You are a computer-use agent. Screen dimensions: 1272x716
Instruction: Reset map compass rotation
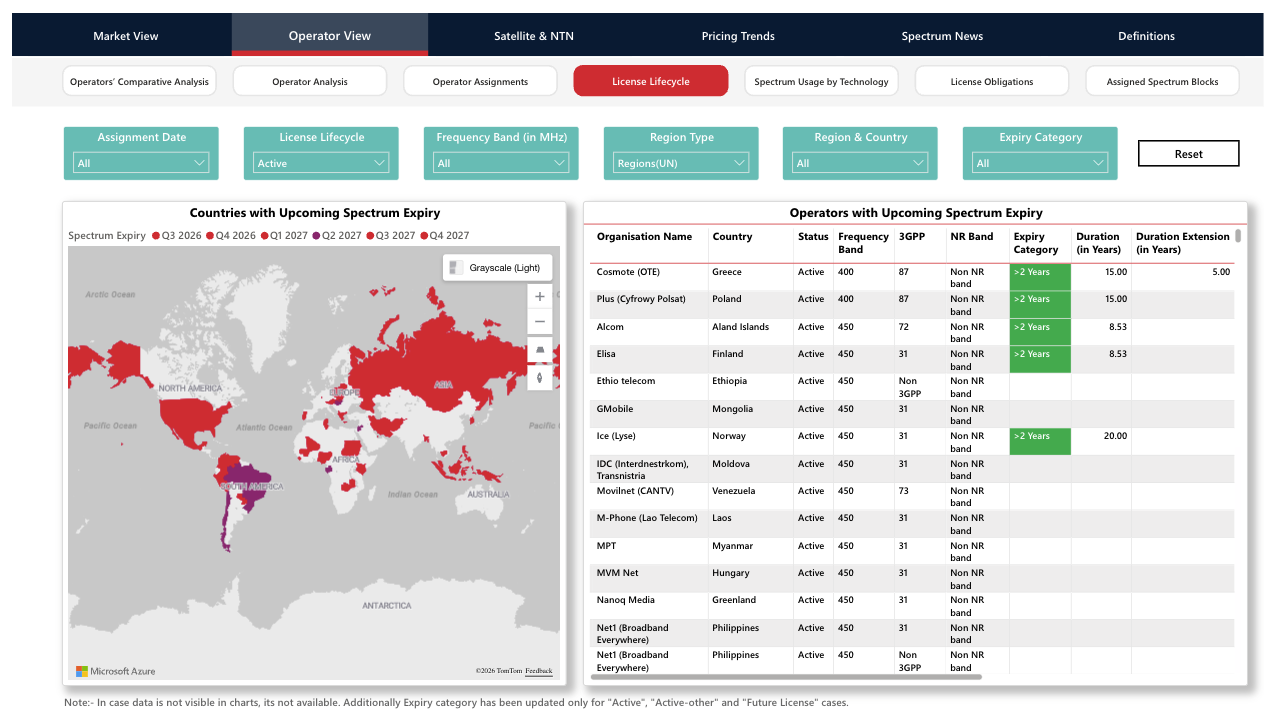540,377
